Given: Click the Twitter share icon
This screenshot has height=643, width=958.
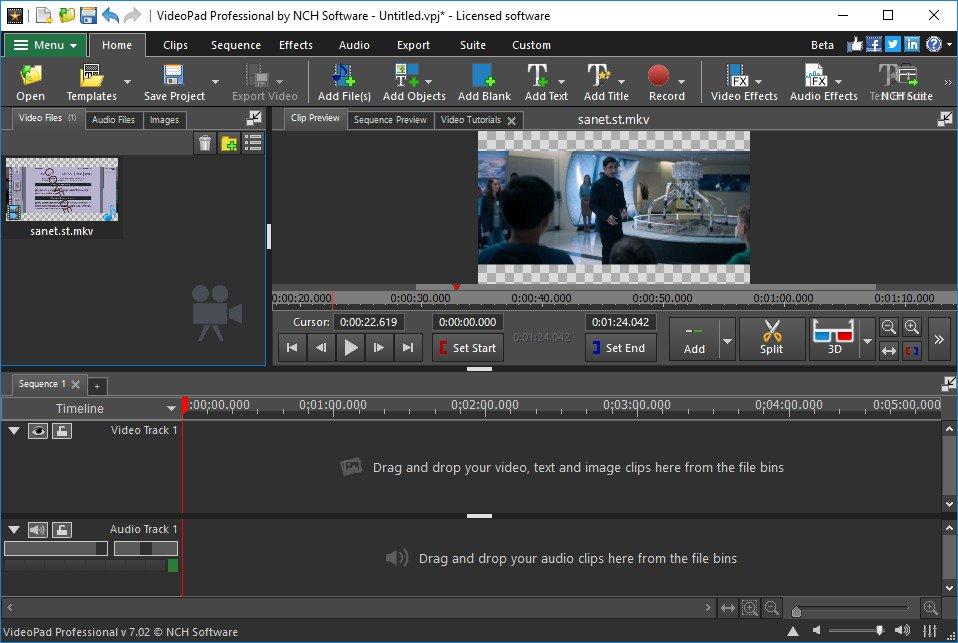Looking at the screenshot, I should pos(893,44).
